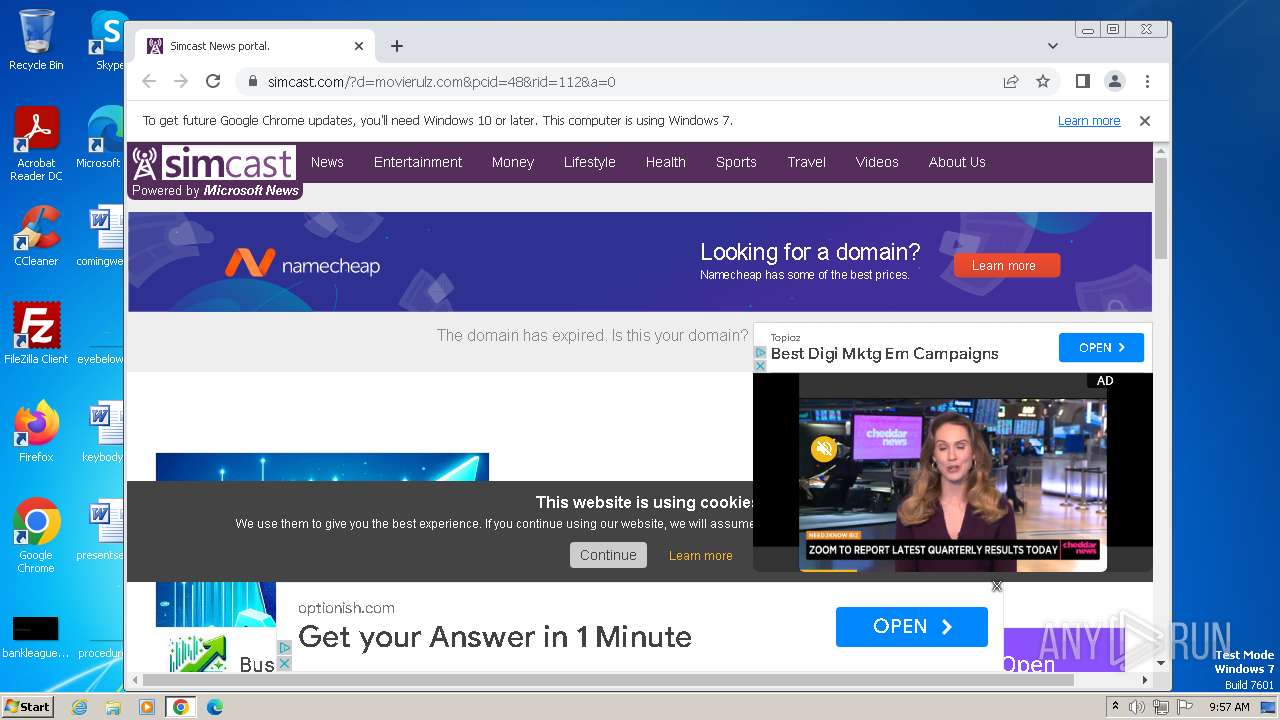Viewport: 1280px width, 720px height.
Task: Open the Sports section
Action: (x=736, y=162)
